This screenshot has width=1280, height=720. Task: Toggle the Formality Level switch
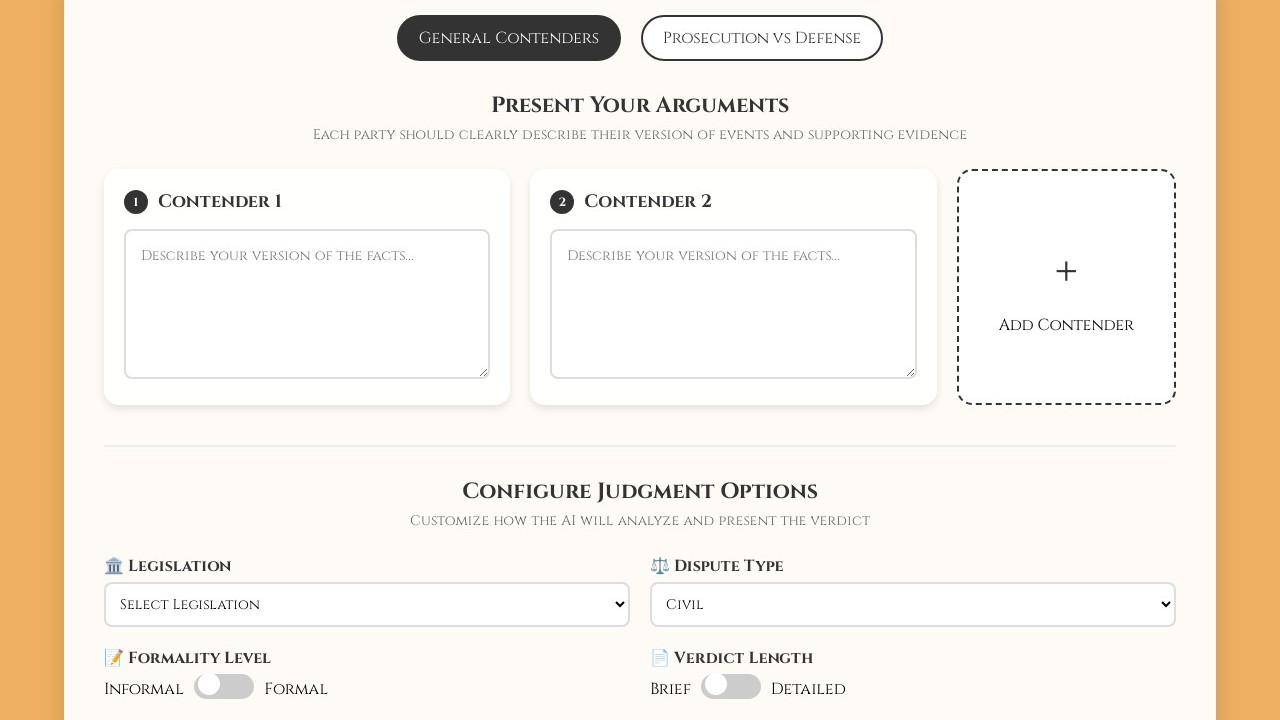(224, 686)
